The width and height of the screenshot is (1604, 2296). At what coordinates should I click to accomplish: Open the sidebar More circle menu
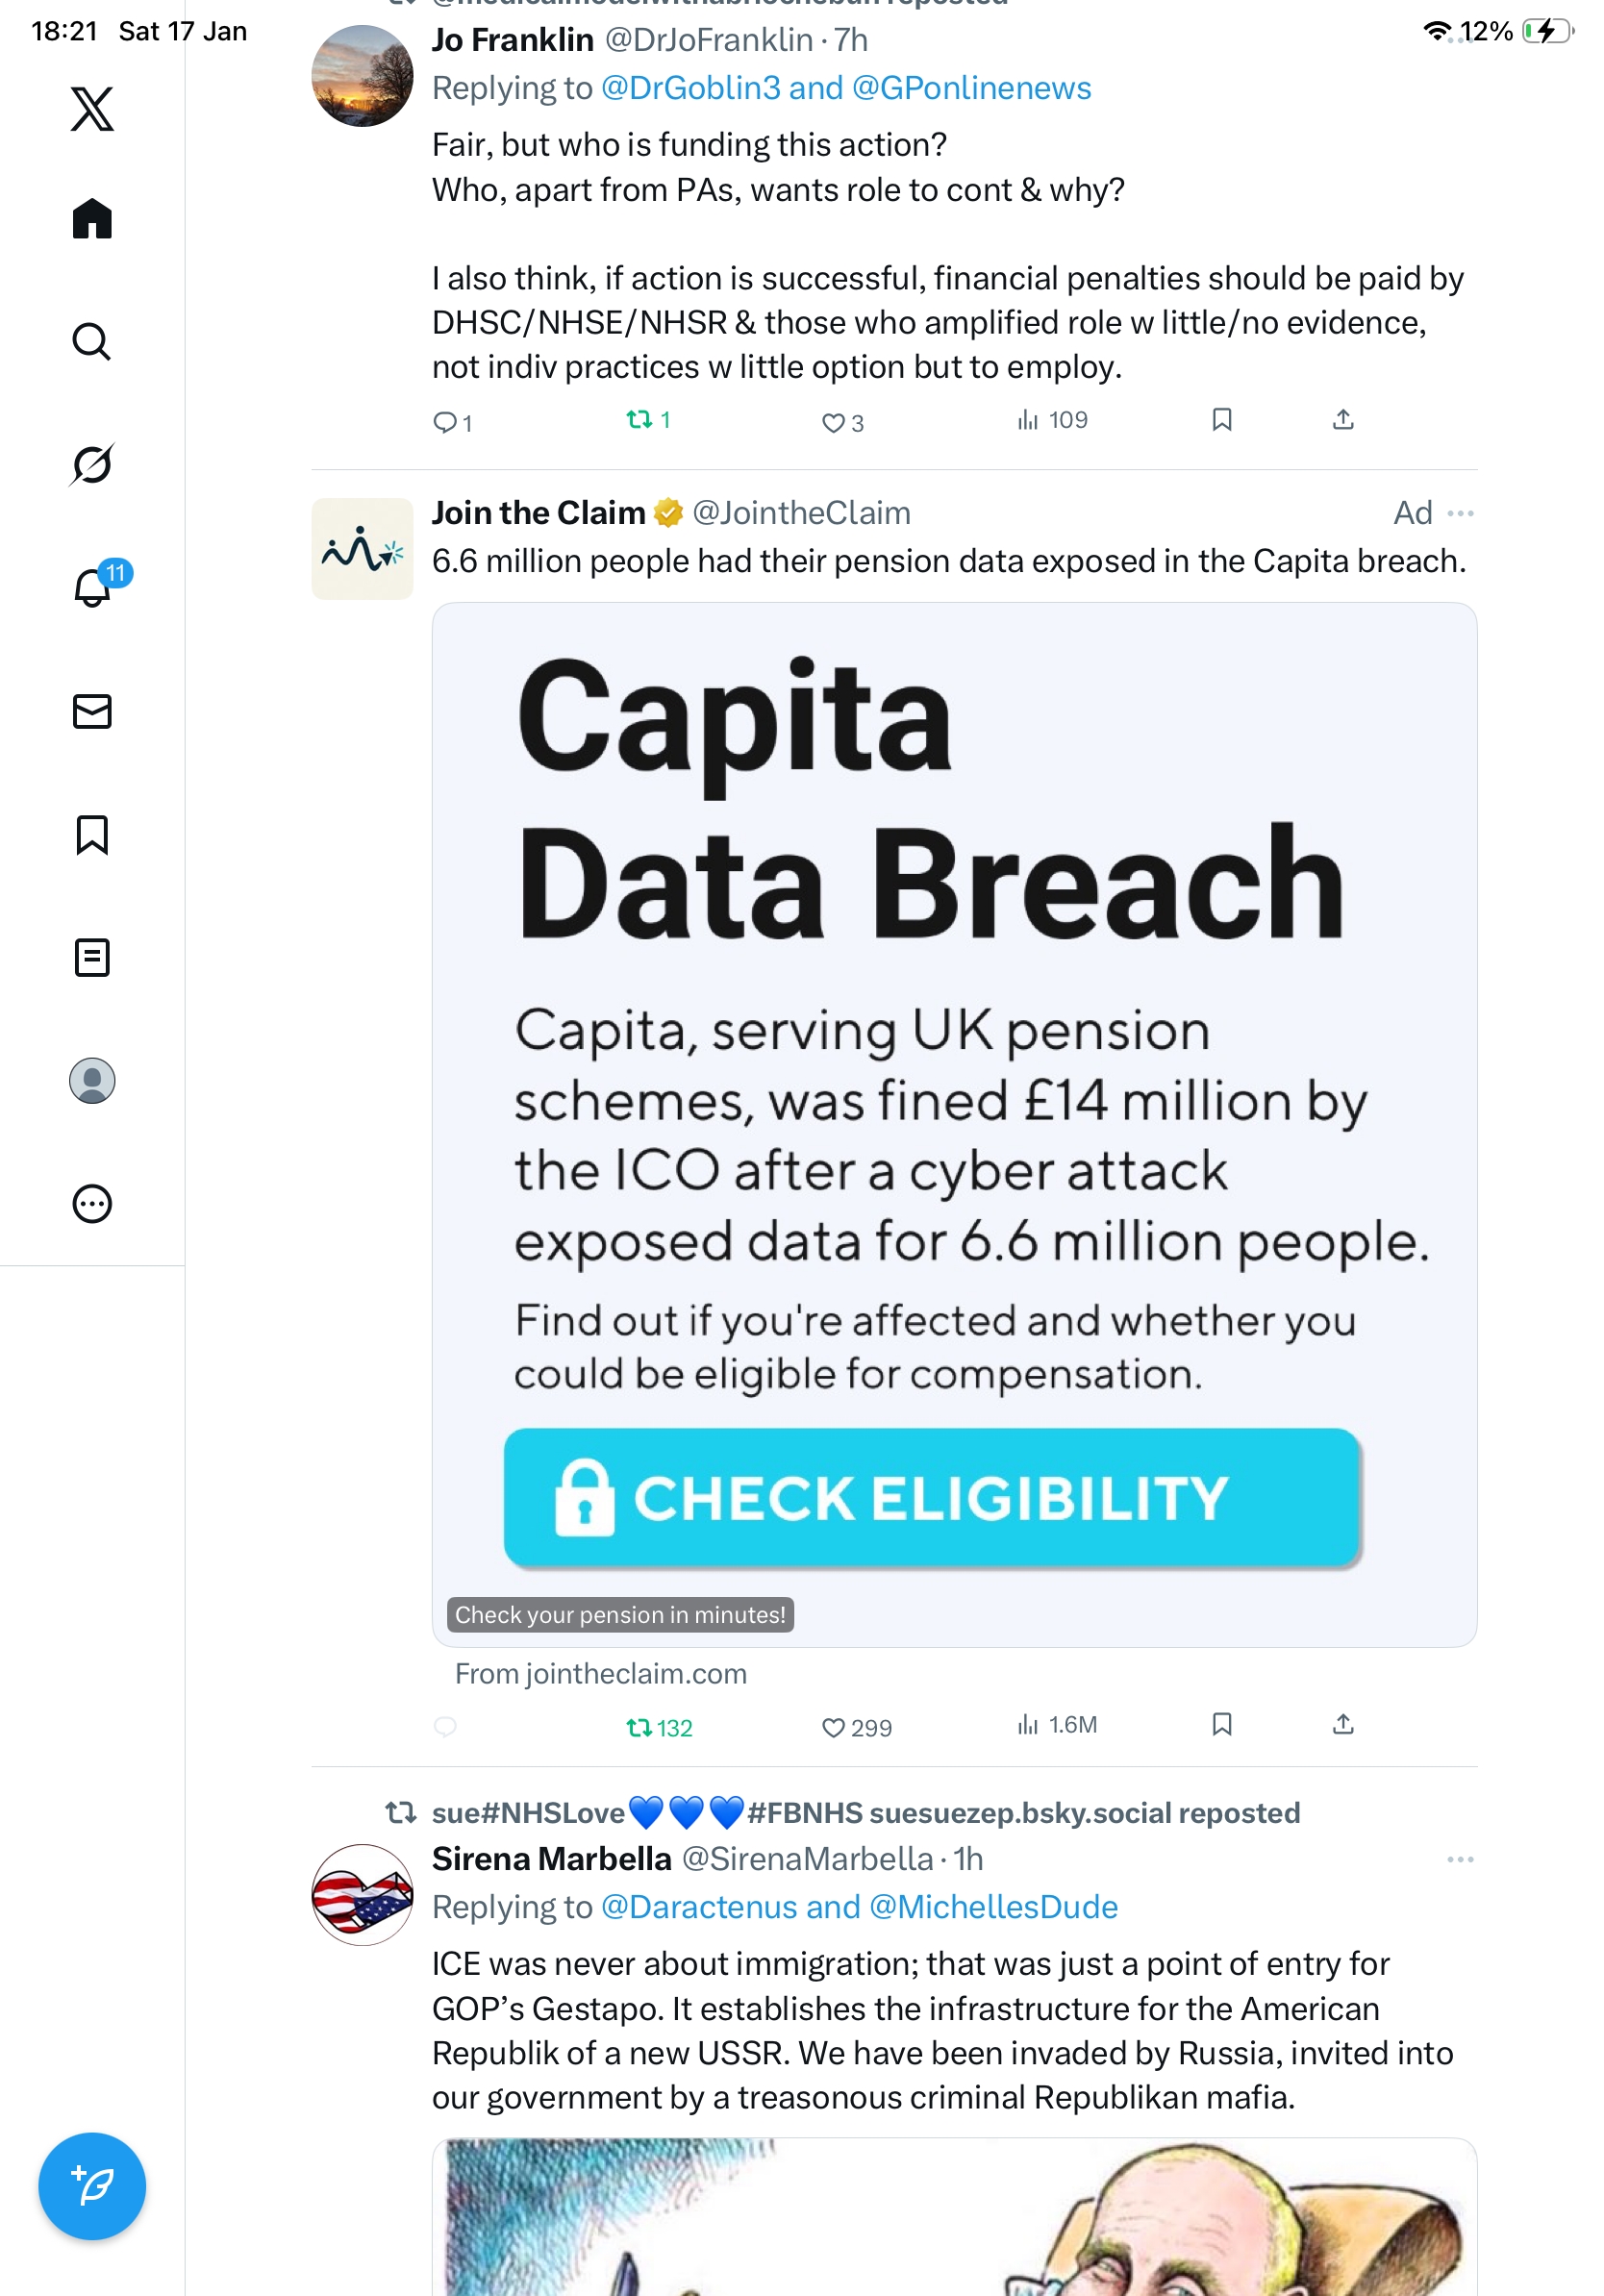coord(92,1203)
